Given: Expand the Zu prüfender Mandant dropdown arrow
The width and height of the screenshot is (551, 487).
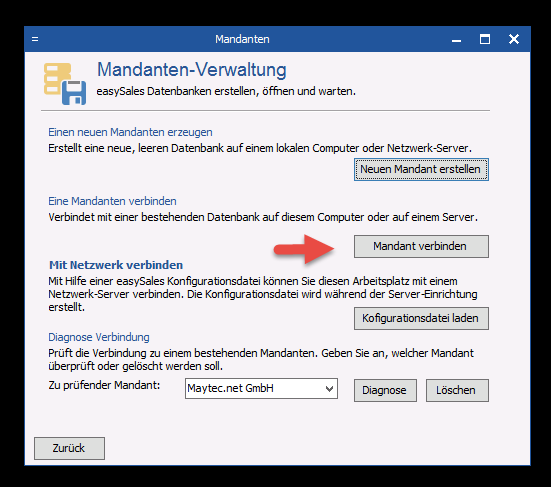Looking at the screenshot, I should (329, 389).
